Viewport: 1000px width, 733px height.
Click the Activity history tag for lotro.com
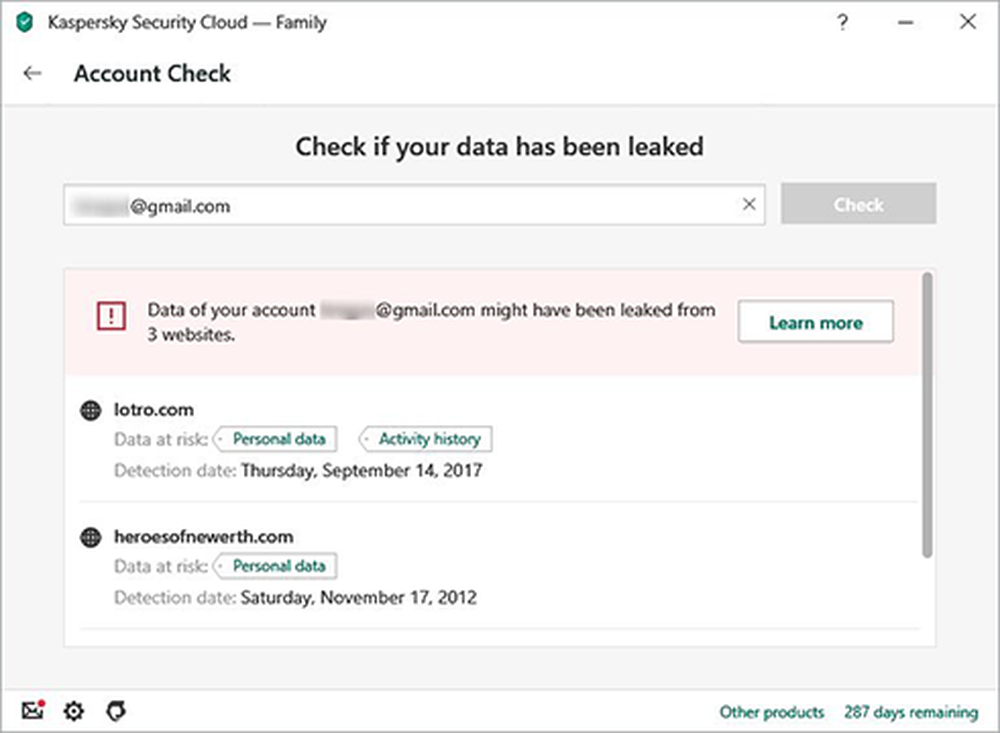tap(424, 438)
